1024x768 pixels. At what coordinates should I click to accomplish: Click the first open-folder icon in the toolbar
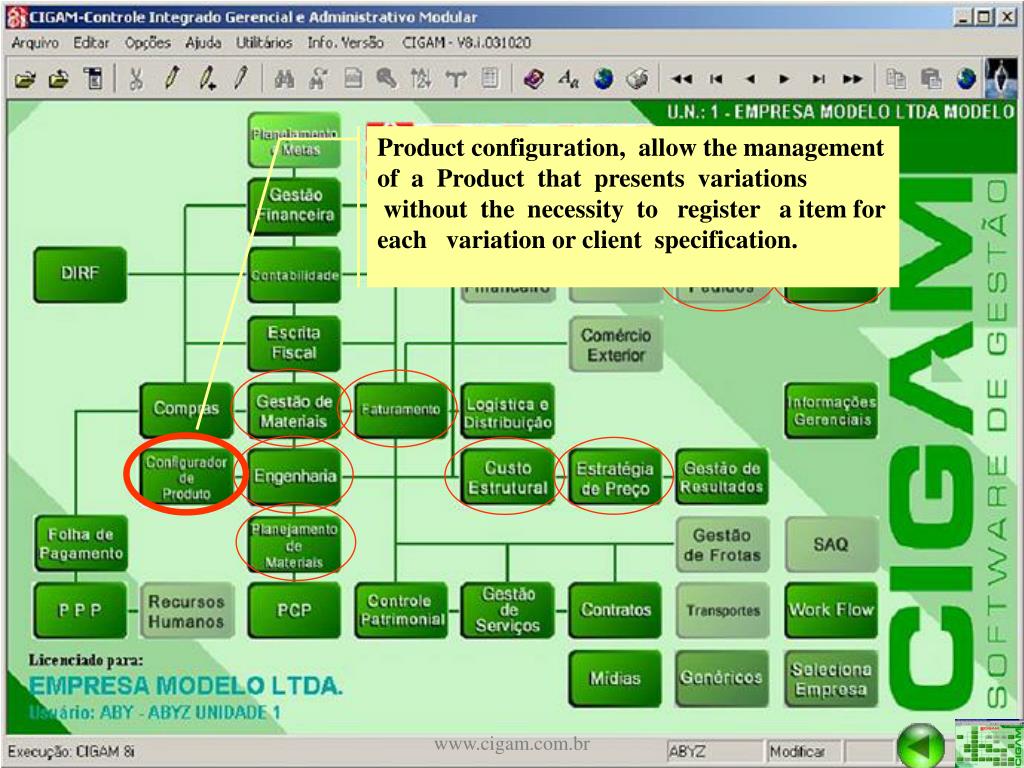click(25, 79)
